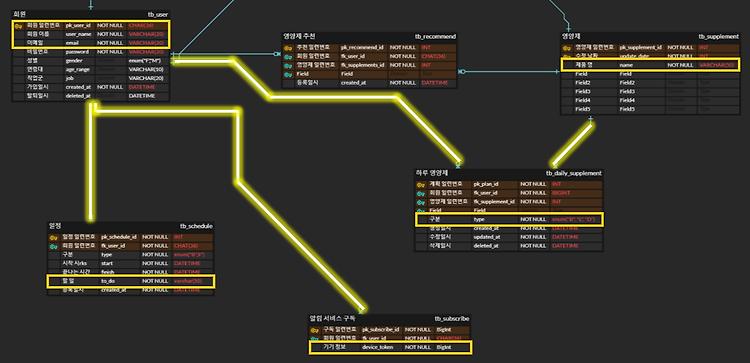Click the key icon beside fk_supplement_id
This screenshot has height=363, width=750.
pyautogui.click(x=421, y=202)
